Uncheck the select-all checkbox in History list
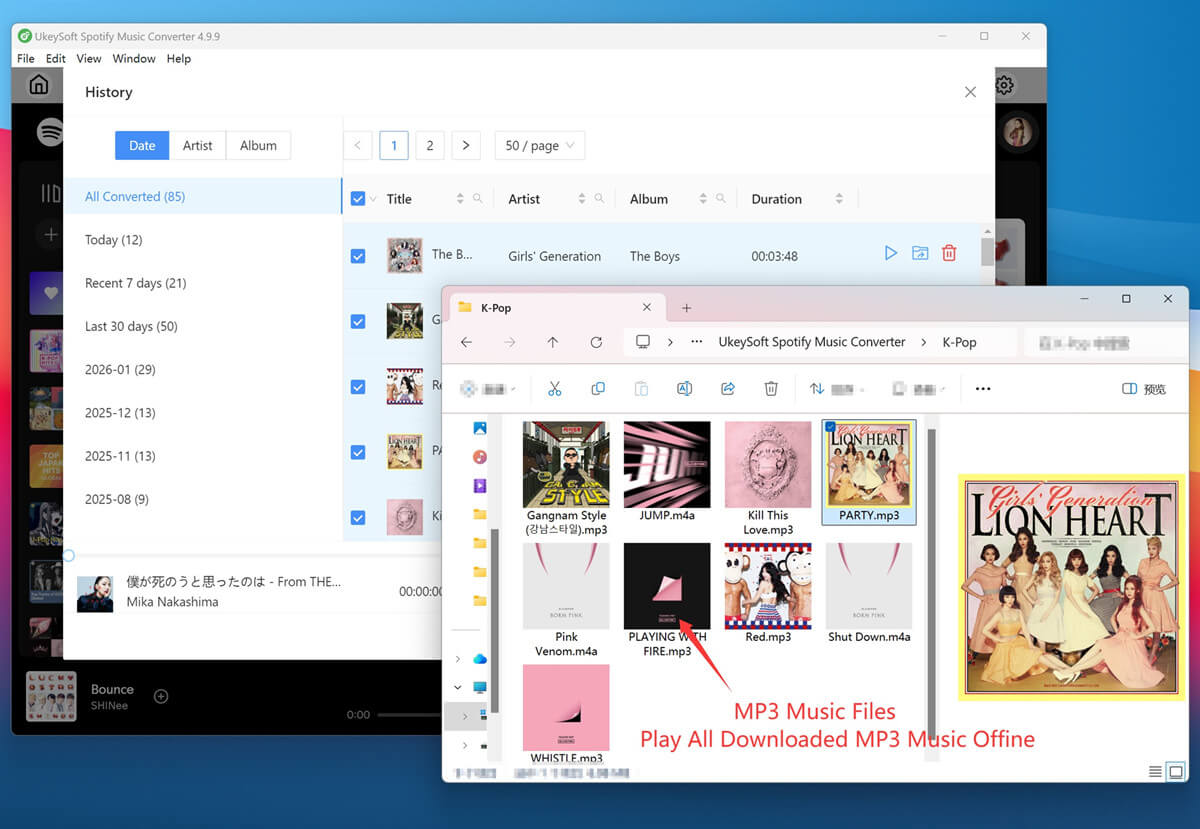The image size is (1200, 829). tap(357, 198)
